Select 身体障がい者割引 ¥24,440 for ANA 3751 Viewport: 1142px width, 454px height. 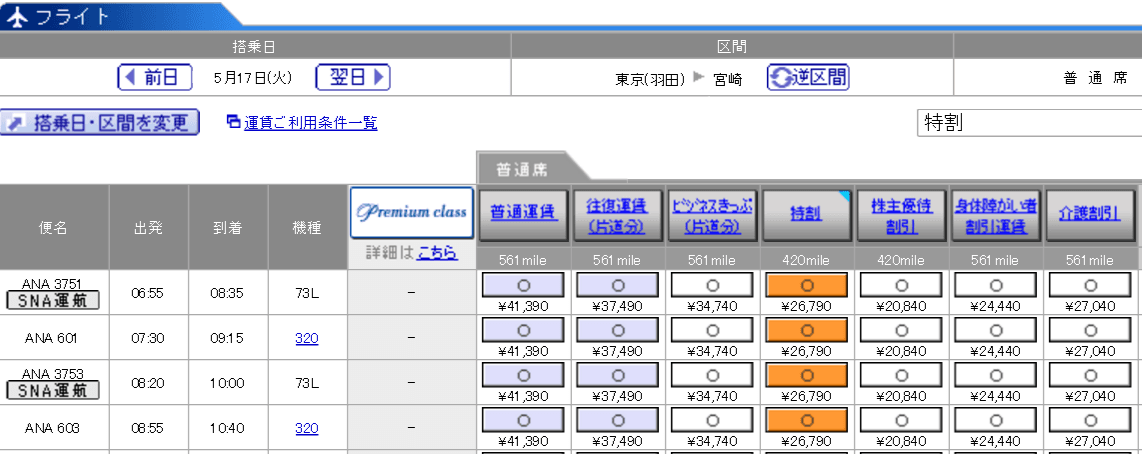996,286
